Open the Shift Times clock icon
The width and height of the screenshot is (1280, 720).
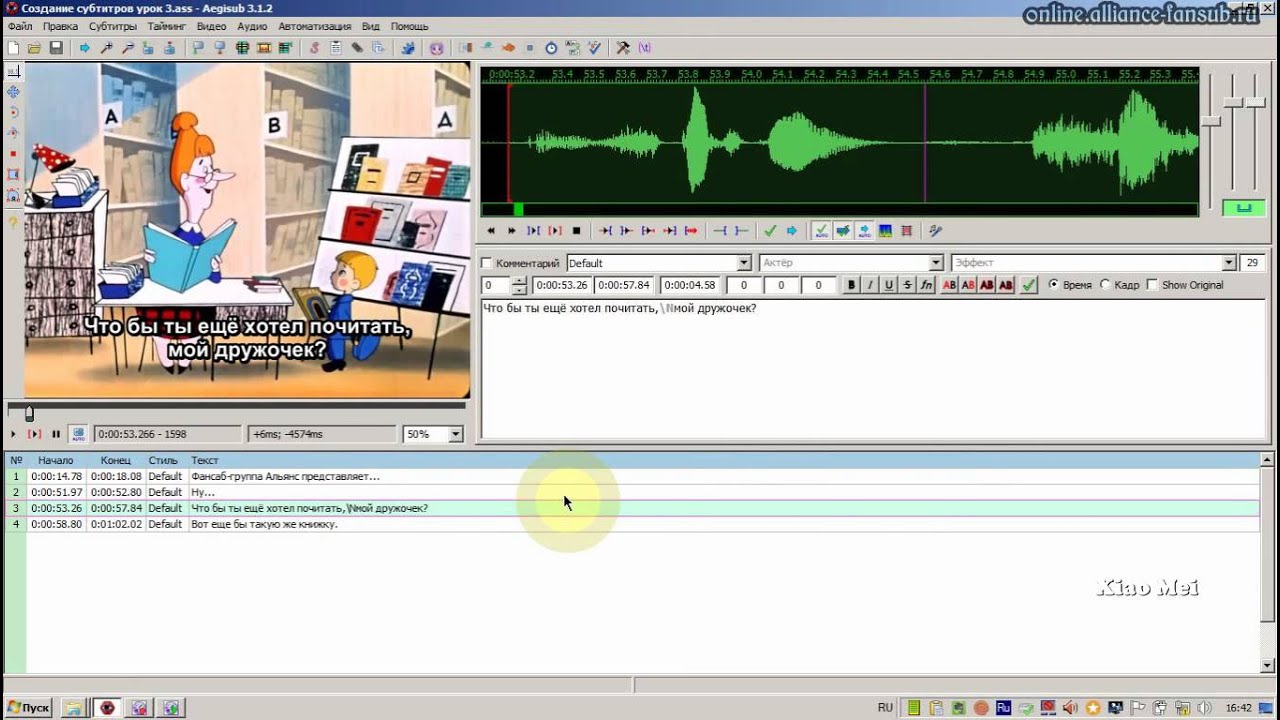551,48
